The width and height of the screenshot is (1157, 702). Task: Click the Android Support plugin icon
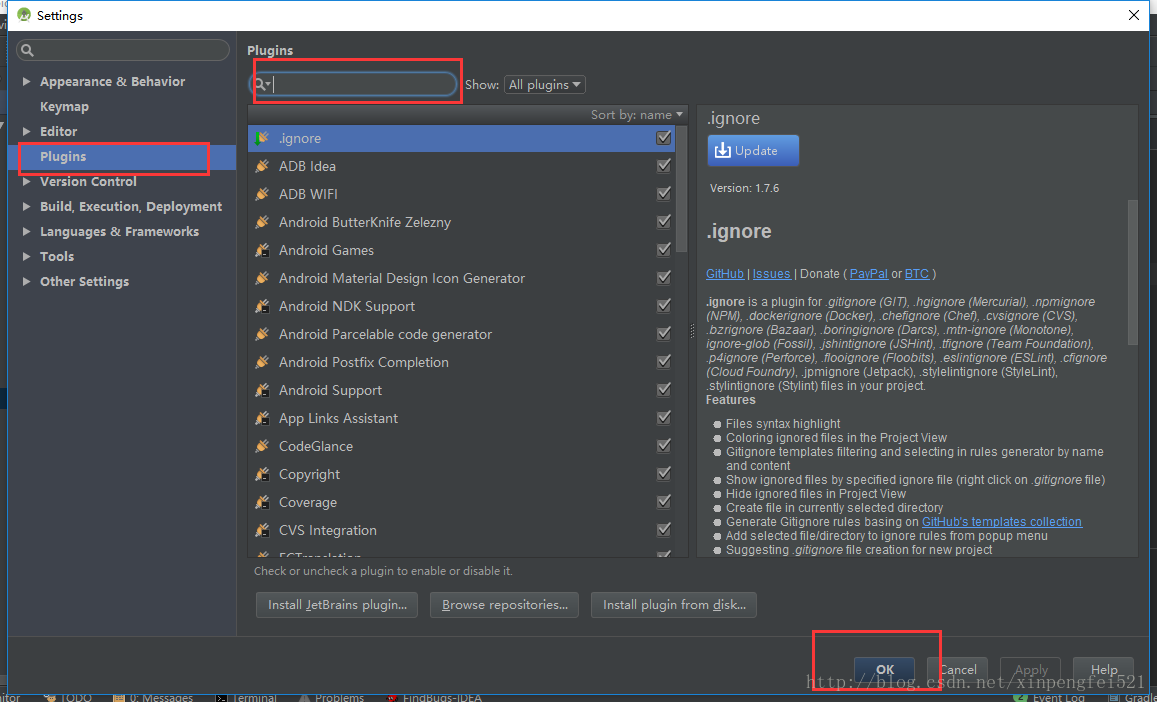pos(262,390)
